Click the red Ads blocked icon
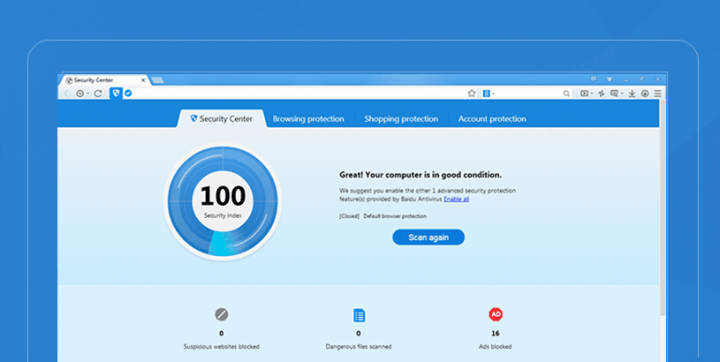The image size is (720, 362). 495,315
